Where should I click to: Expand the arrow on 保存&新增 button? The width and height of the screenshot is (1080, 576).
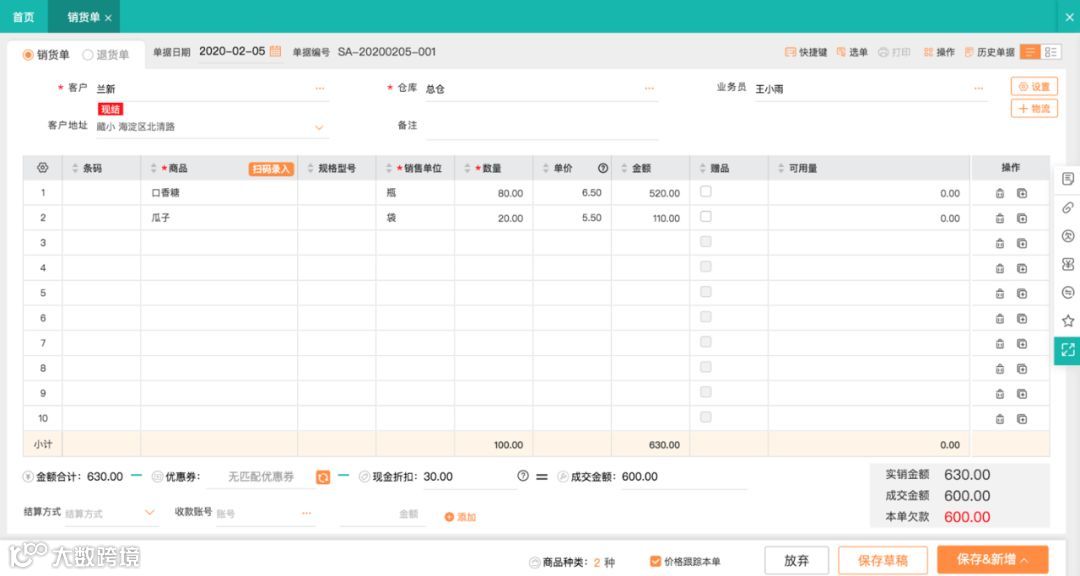pyautogui.click(x=1025, y=559)
